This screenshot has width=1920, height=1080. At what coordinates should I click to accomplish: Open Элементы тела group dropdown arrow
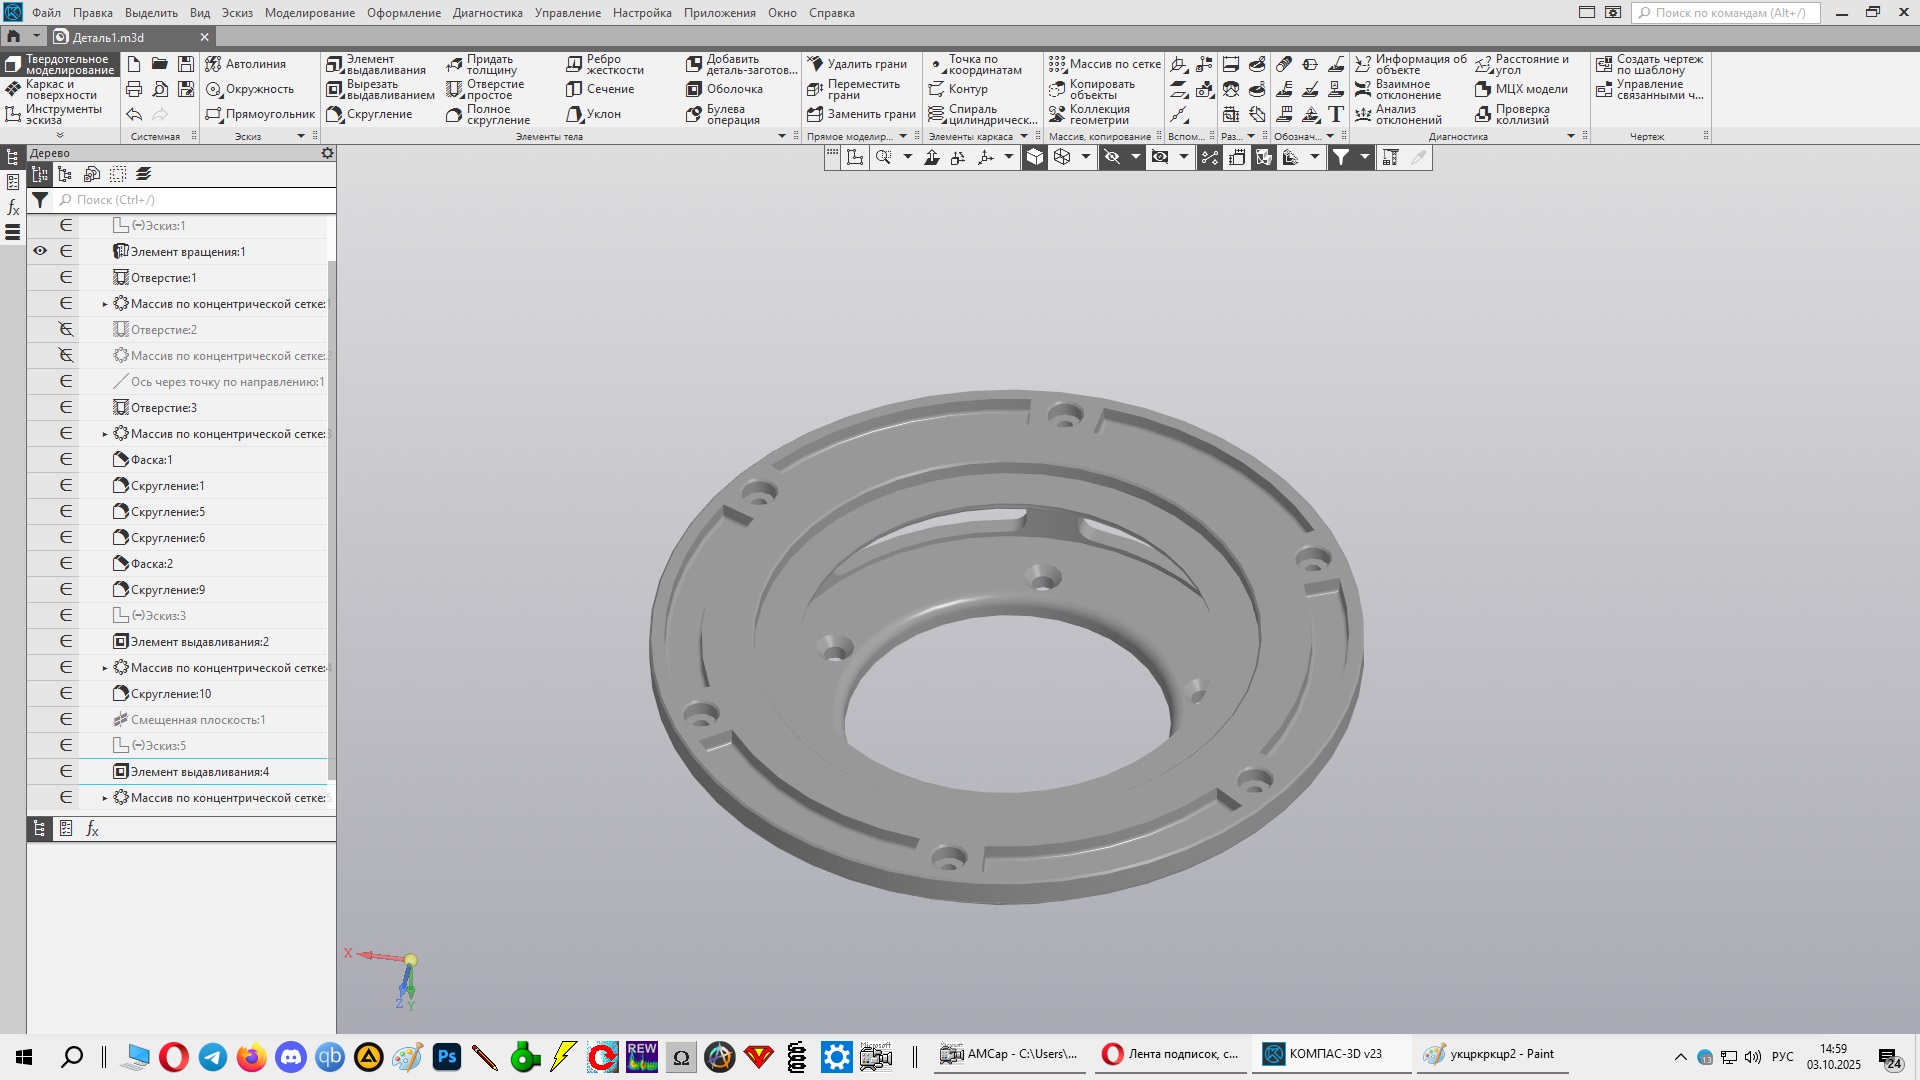coord(782,136)
